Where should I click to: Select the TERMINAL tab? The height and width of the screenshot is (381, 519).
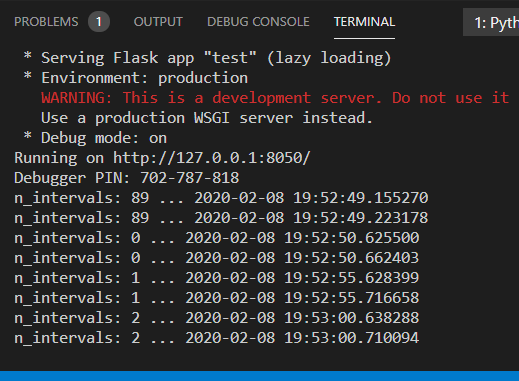coord(364,22)
